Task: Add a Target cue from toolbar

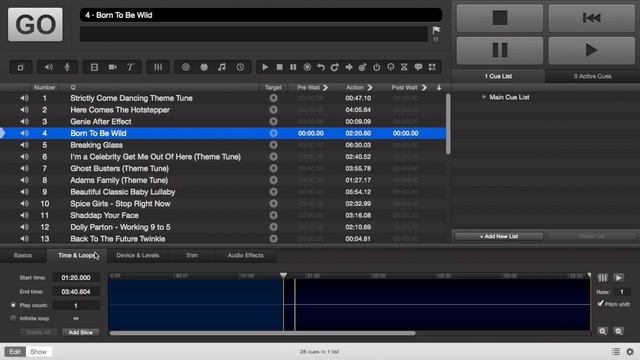Action: point(362,67)
